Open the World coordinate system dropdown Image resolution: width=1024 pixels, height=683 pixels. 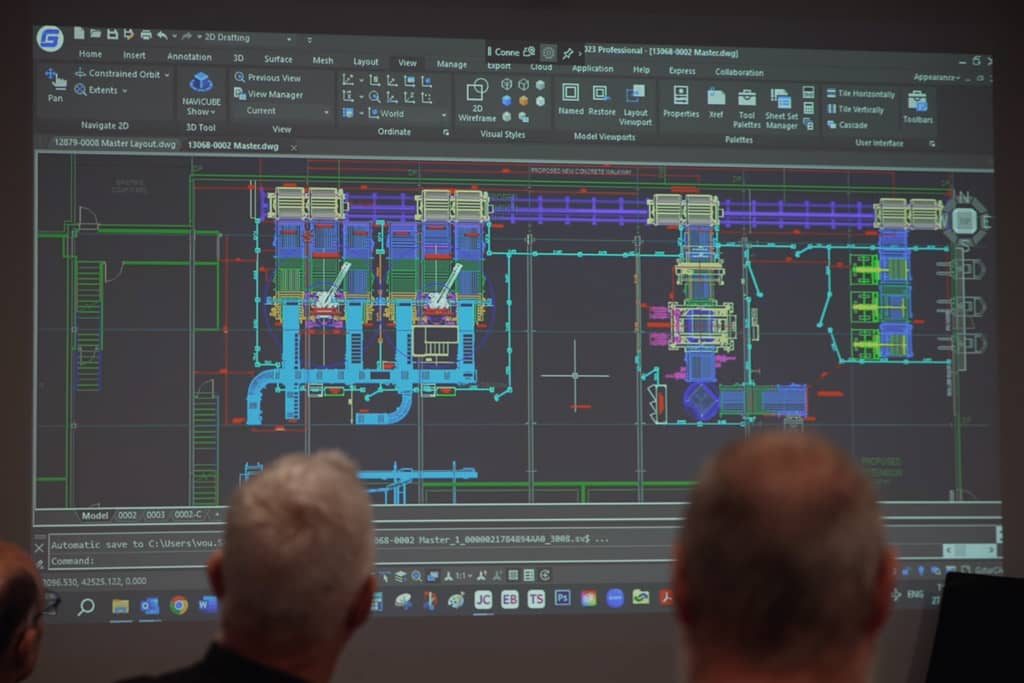[408, 114]
